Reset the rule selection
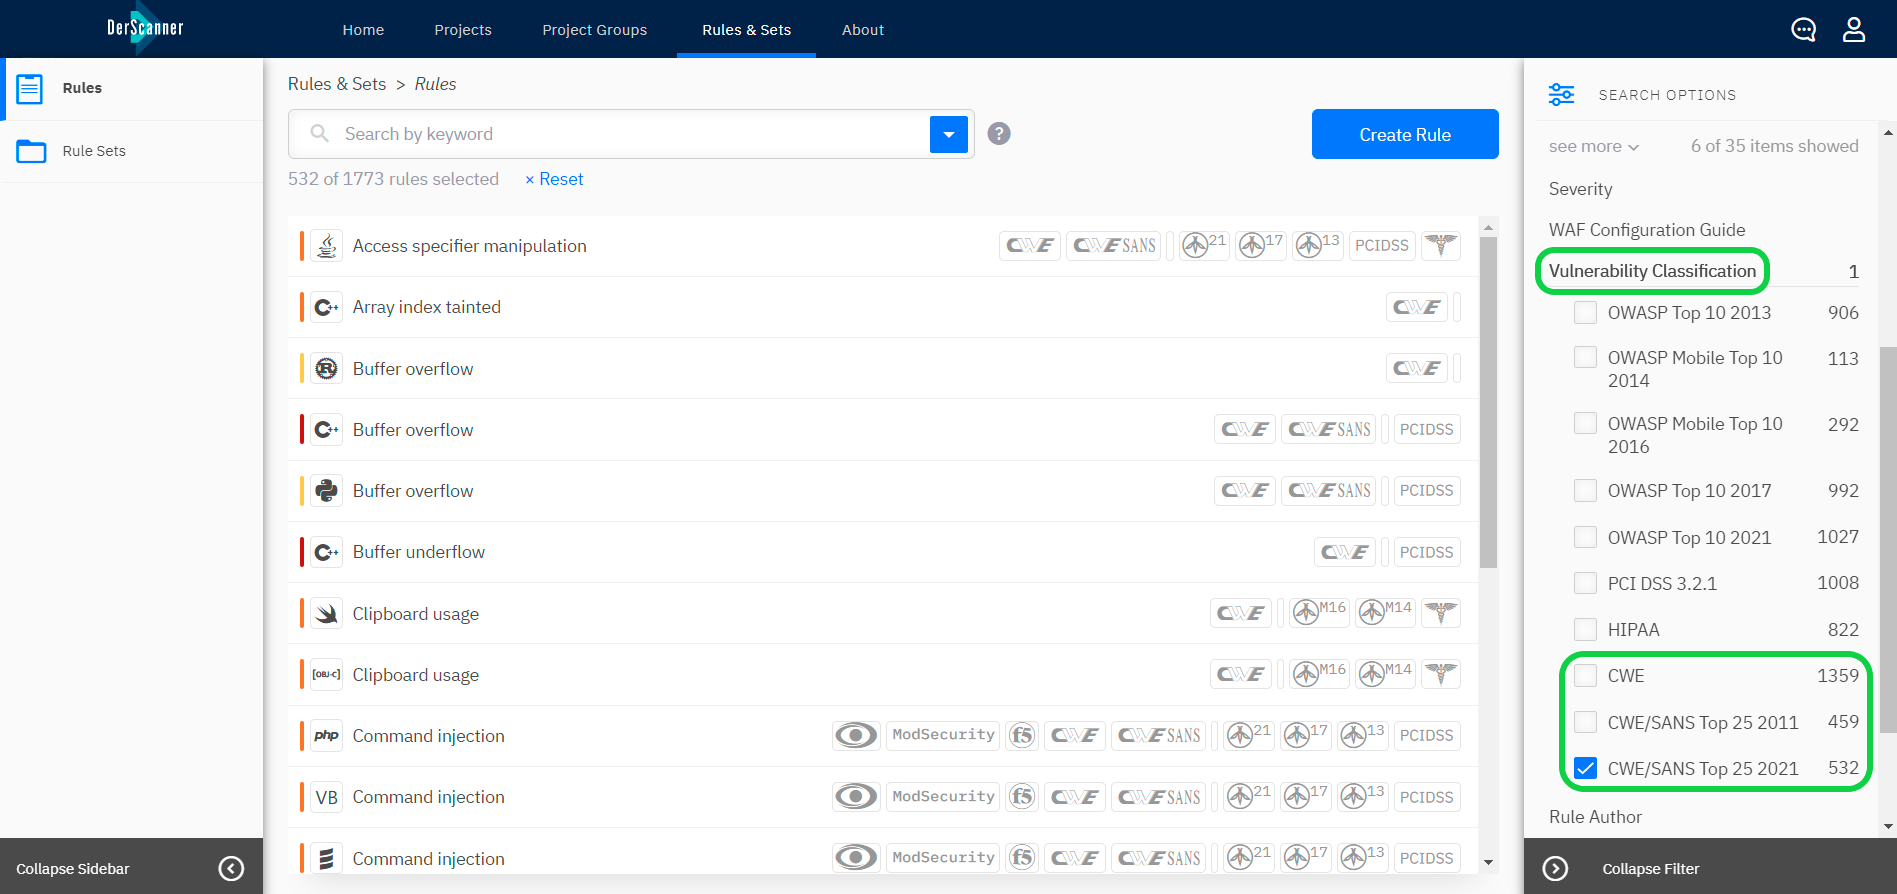 [554, 179]
